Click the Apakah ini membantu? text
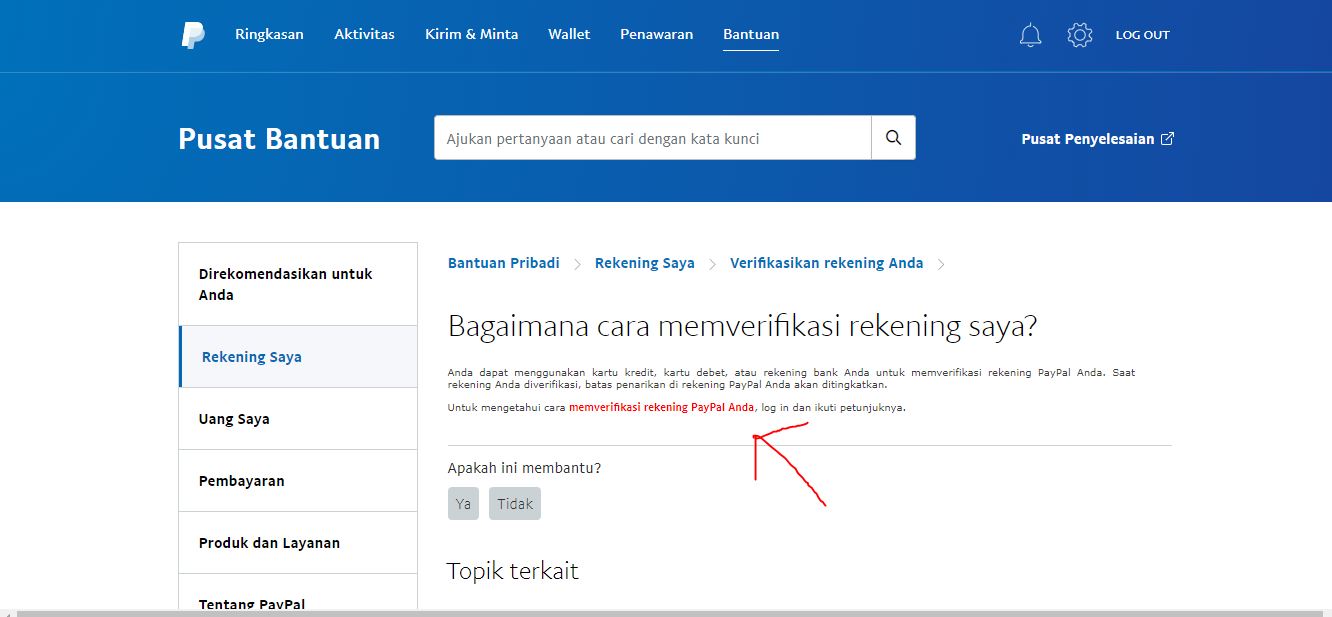The width and height of the screenshot is (1332, 617). click(x=525, y=468)
